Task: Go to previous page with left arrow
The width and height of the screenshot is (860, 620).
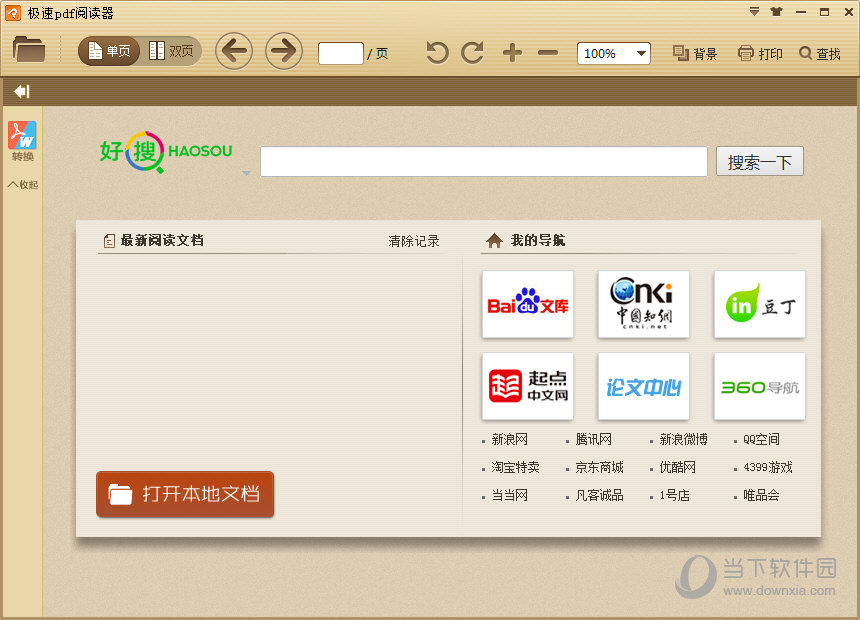Action: pos(234,51)
